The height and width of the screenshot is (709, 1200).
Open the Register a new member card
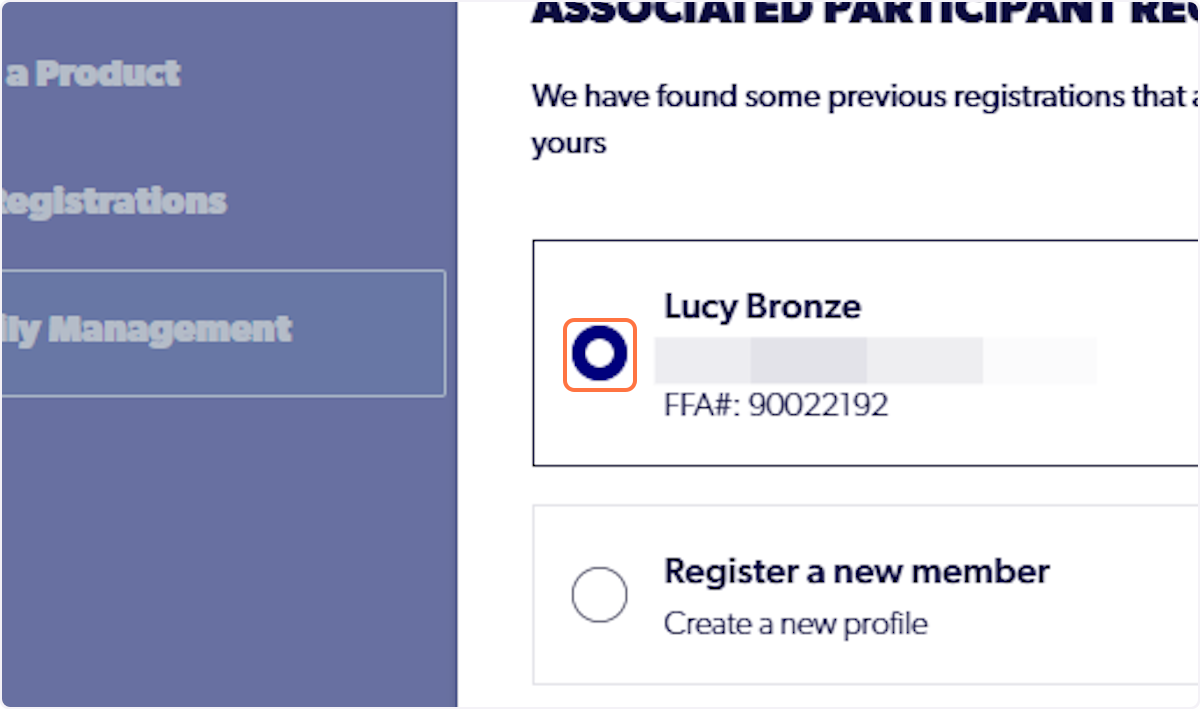[865, 594]
